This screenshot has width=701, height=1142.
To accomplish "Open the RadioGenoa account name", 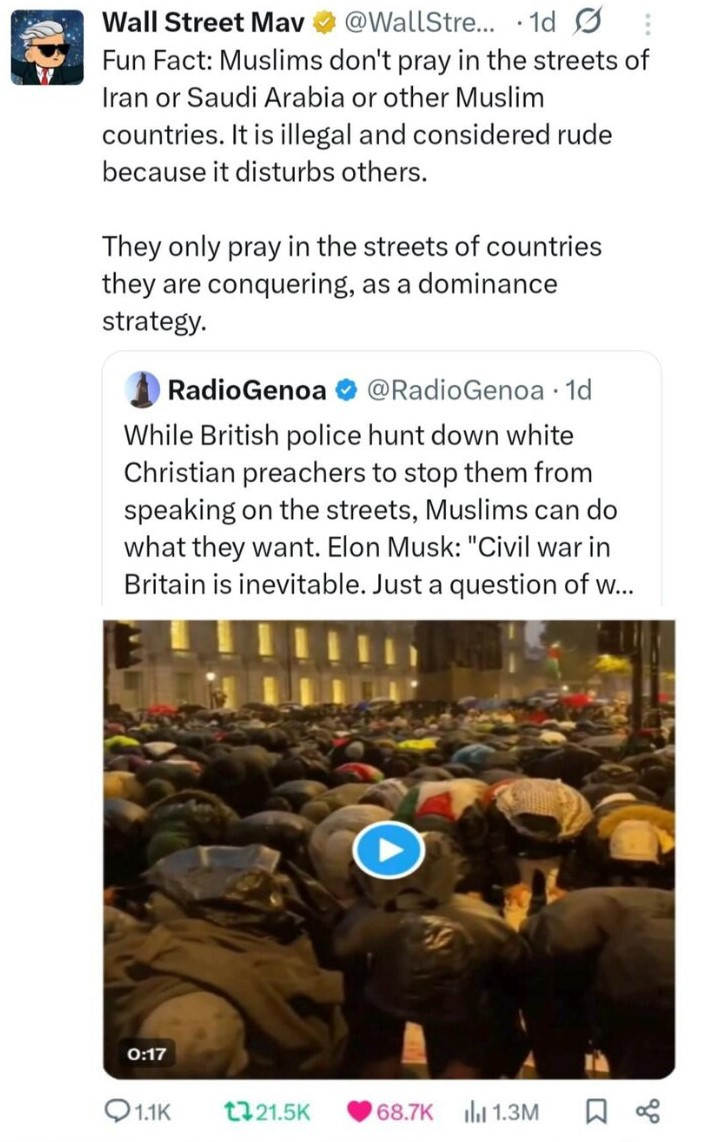I will tap(246, 390).
